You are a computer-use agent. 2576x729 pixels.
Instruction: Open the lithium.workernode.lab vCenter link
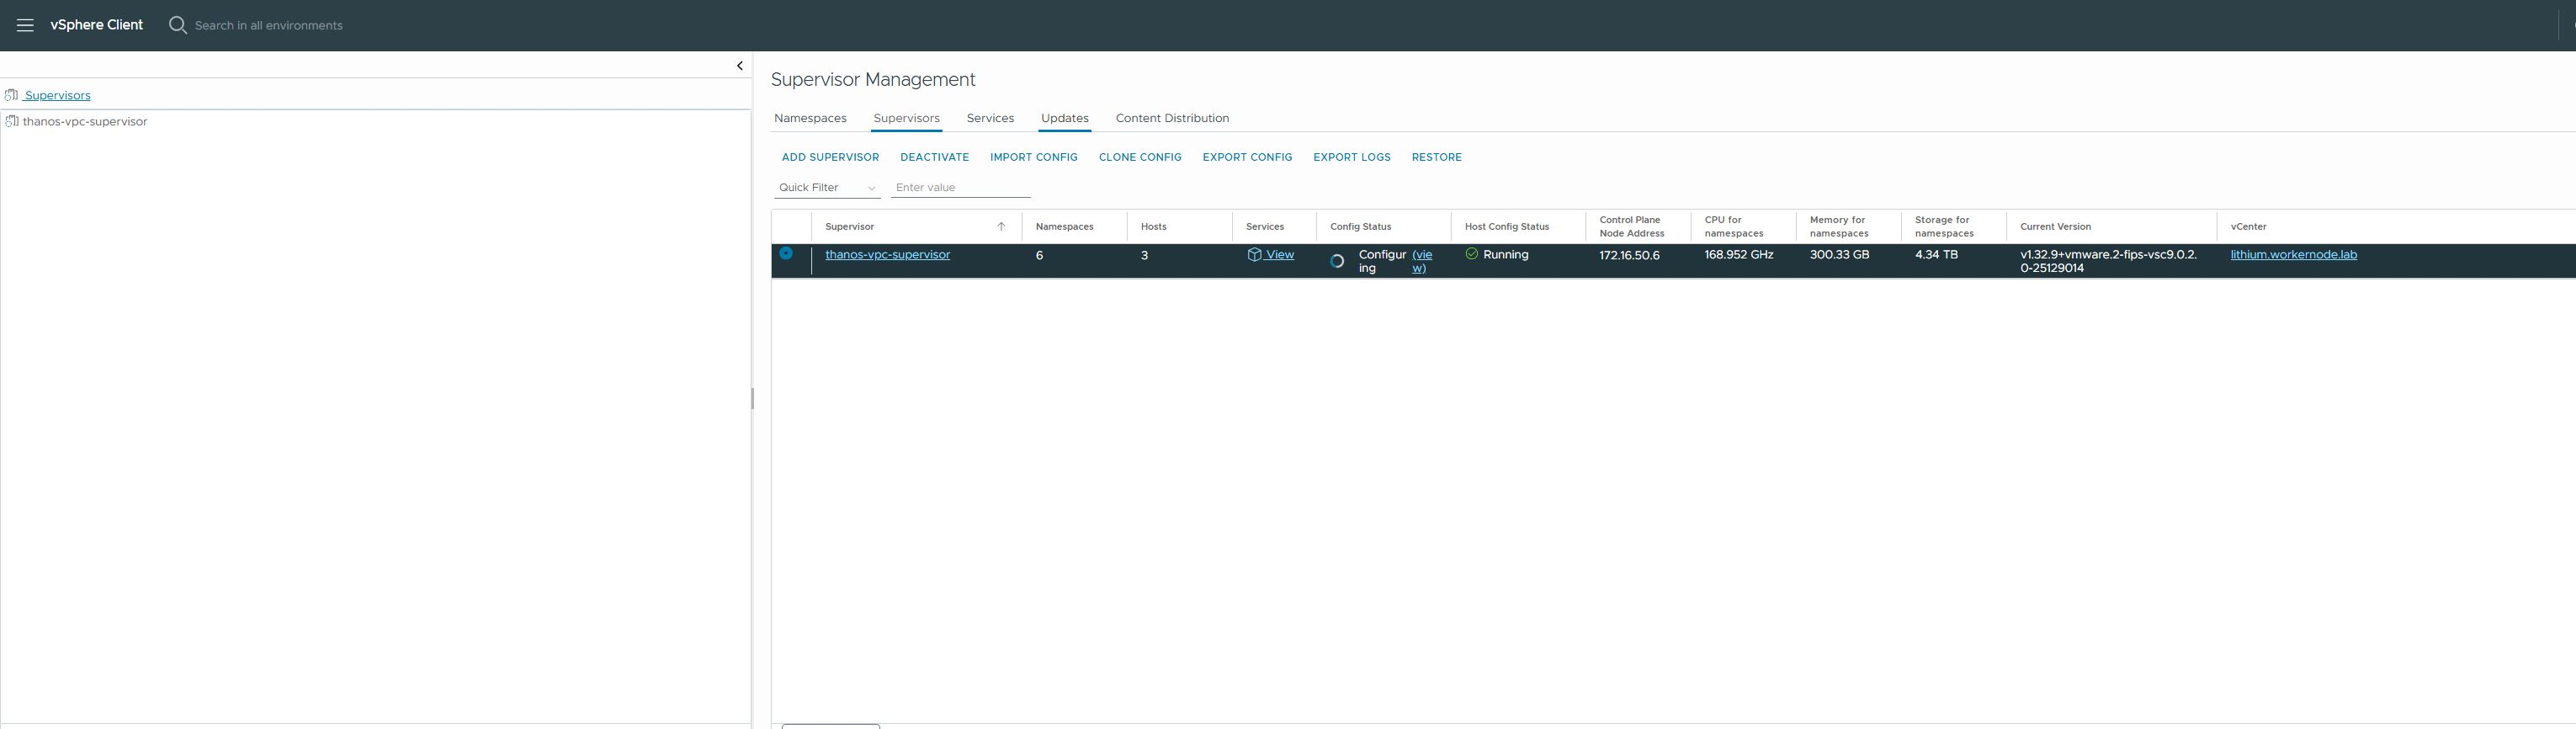2293,255
